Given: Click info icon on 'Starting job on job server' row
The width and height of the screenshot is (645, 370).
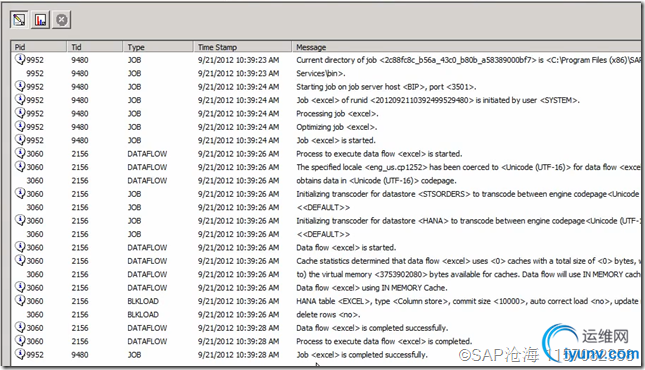Looking at the screenshot, I should pos(20,86).
